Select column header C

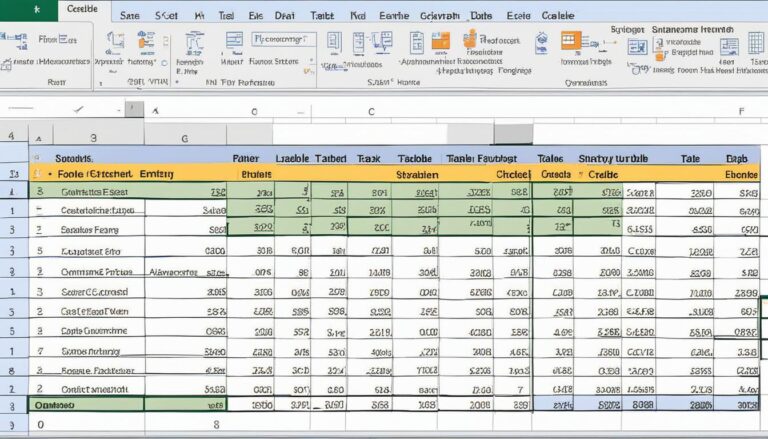click(x=371, y=112)
